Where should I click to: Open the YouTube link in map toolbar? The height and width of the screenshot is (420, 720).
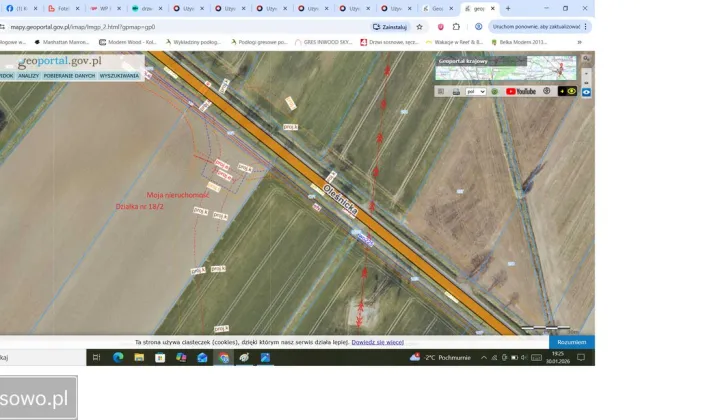pos(521,91)
